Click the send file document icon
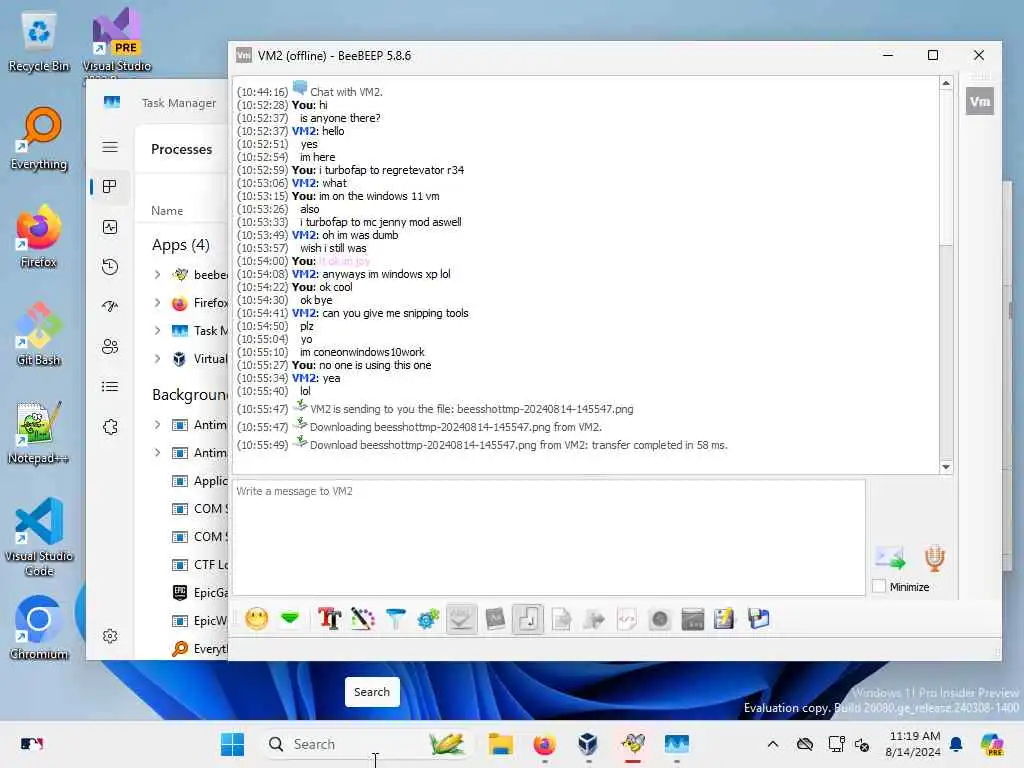1024x768 pixels. coord(561,618)
